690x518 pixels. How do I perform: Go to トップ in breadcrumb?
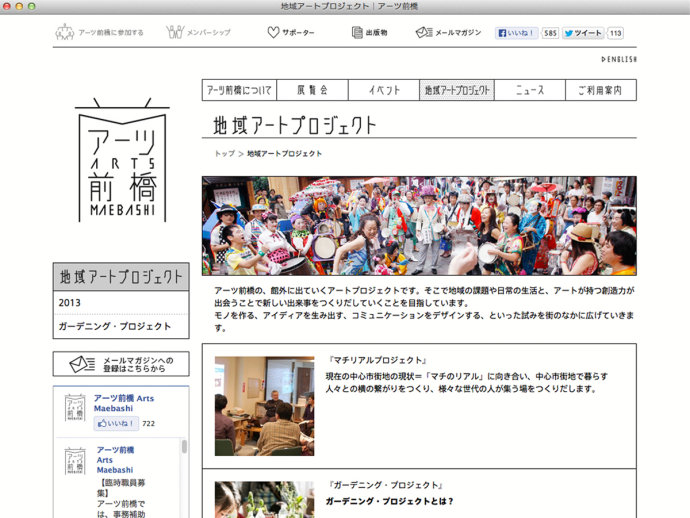pos(224,154)
